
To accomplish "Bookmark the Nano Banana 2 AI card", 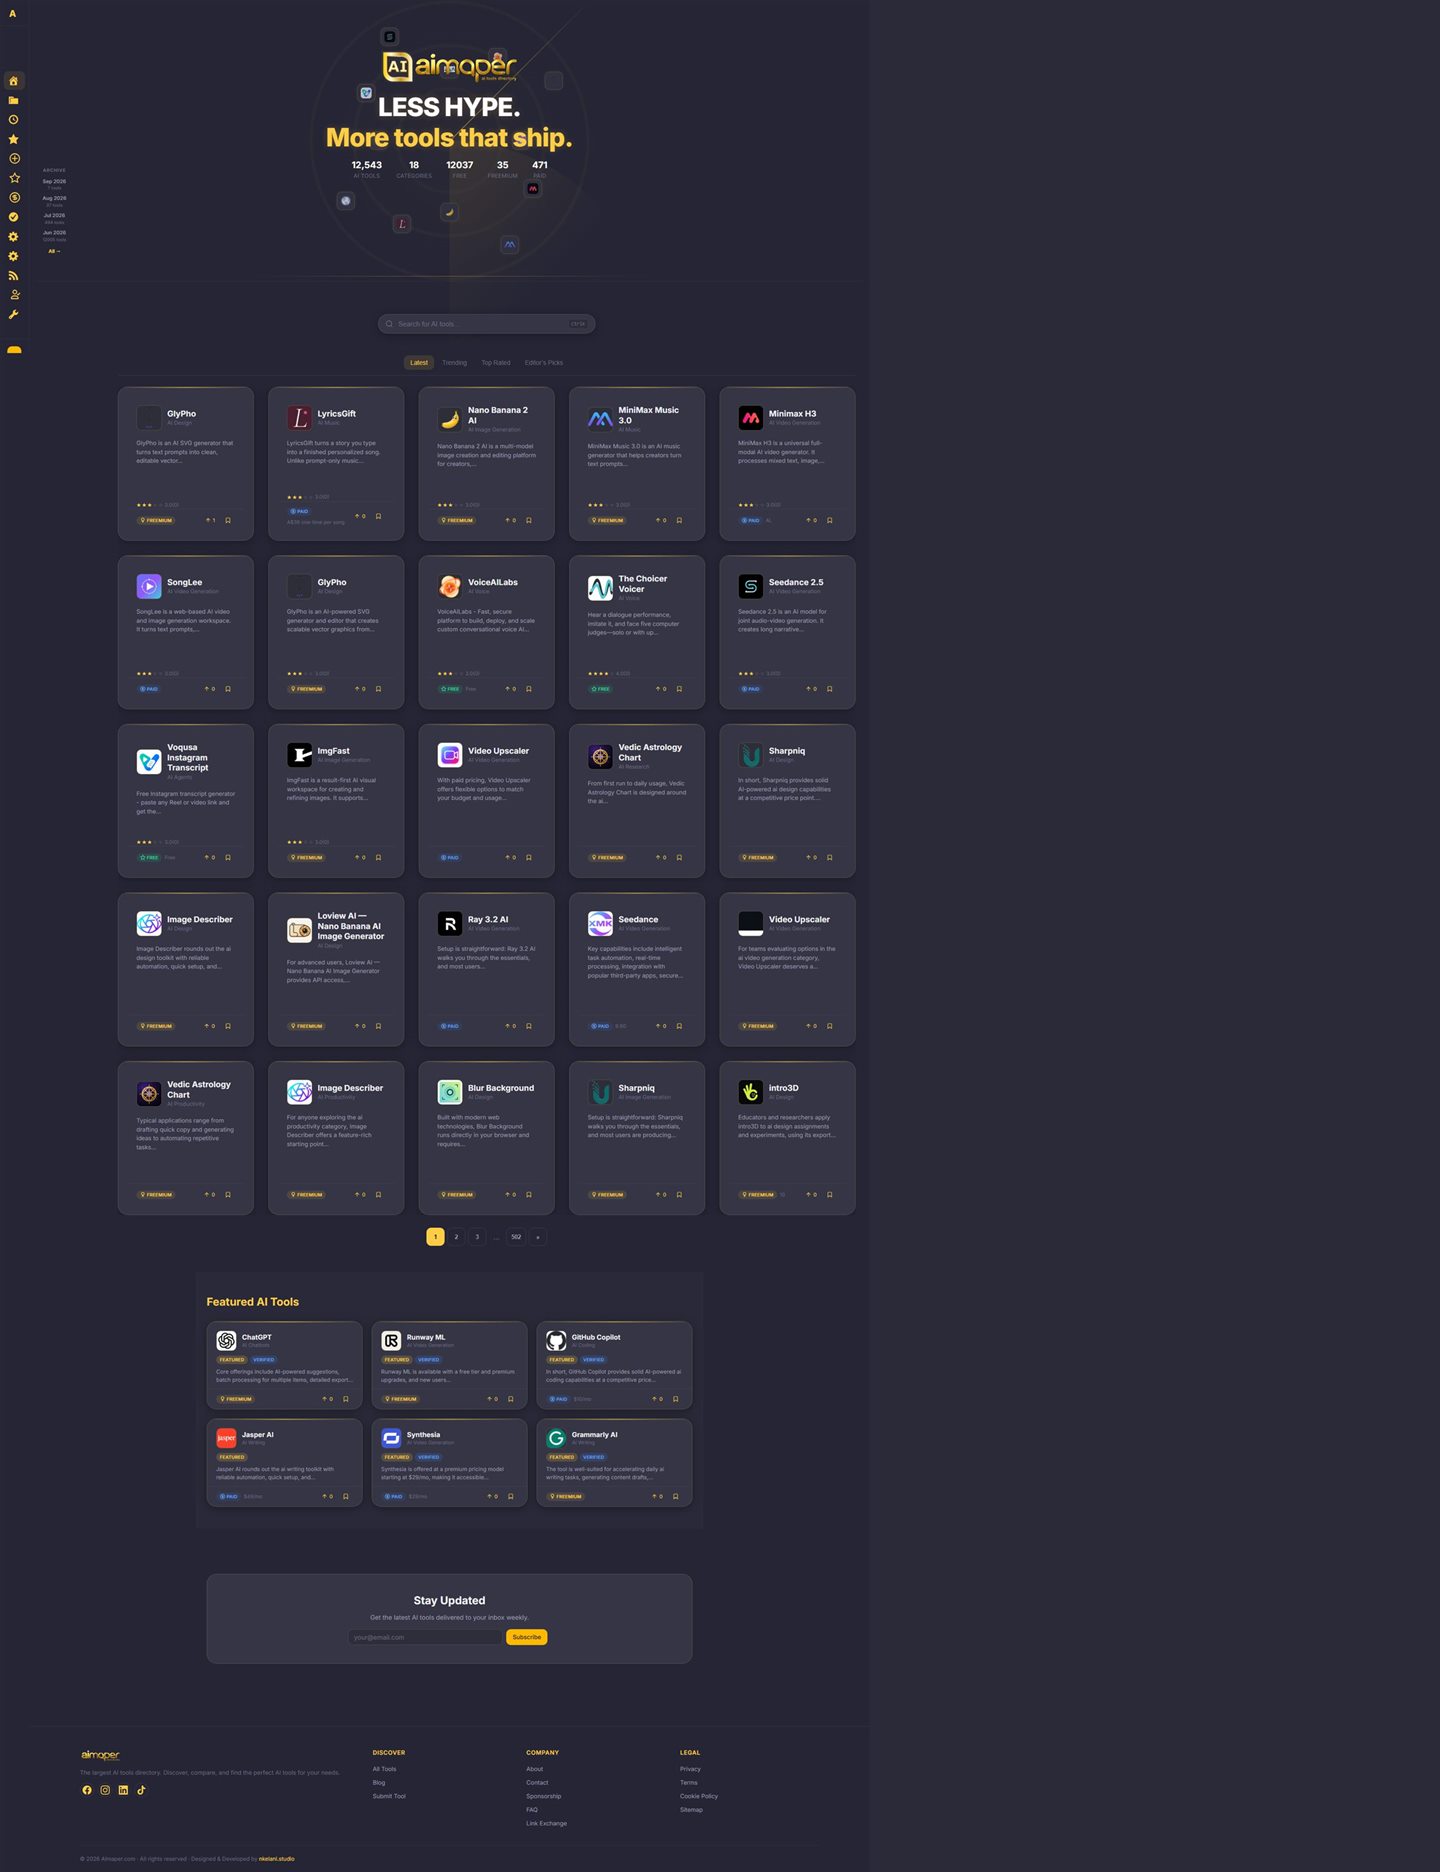I will 529,520.
